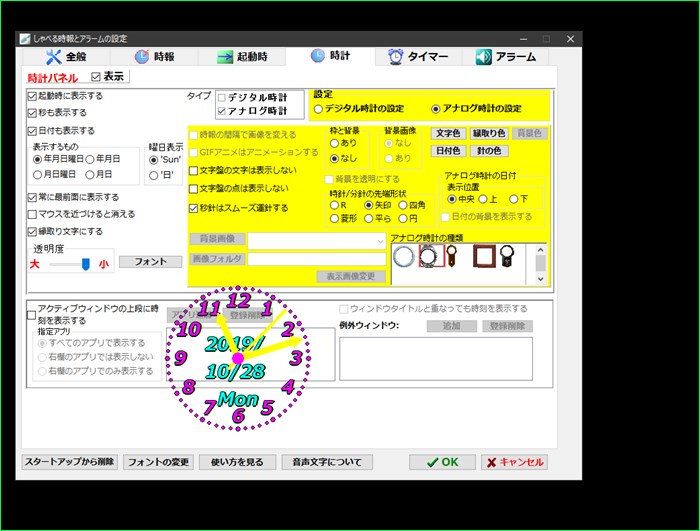Choose the black pendulum clock thumbnail
The height and width of the screenshot is (531, 700).
click(507, 256)
